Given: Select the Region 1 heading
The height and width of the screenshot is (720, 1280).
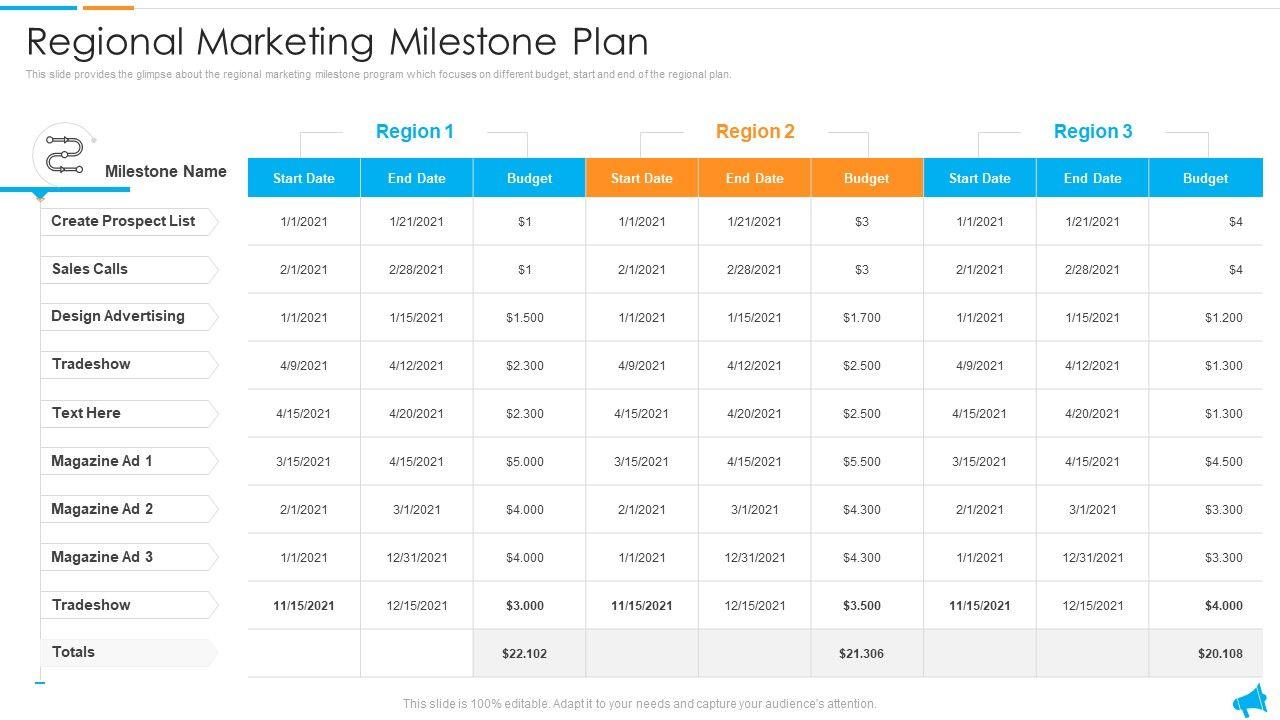Looking at the screenshot, I should tap(415, 131).
